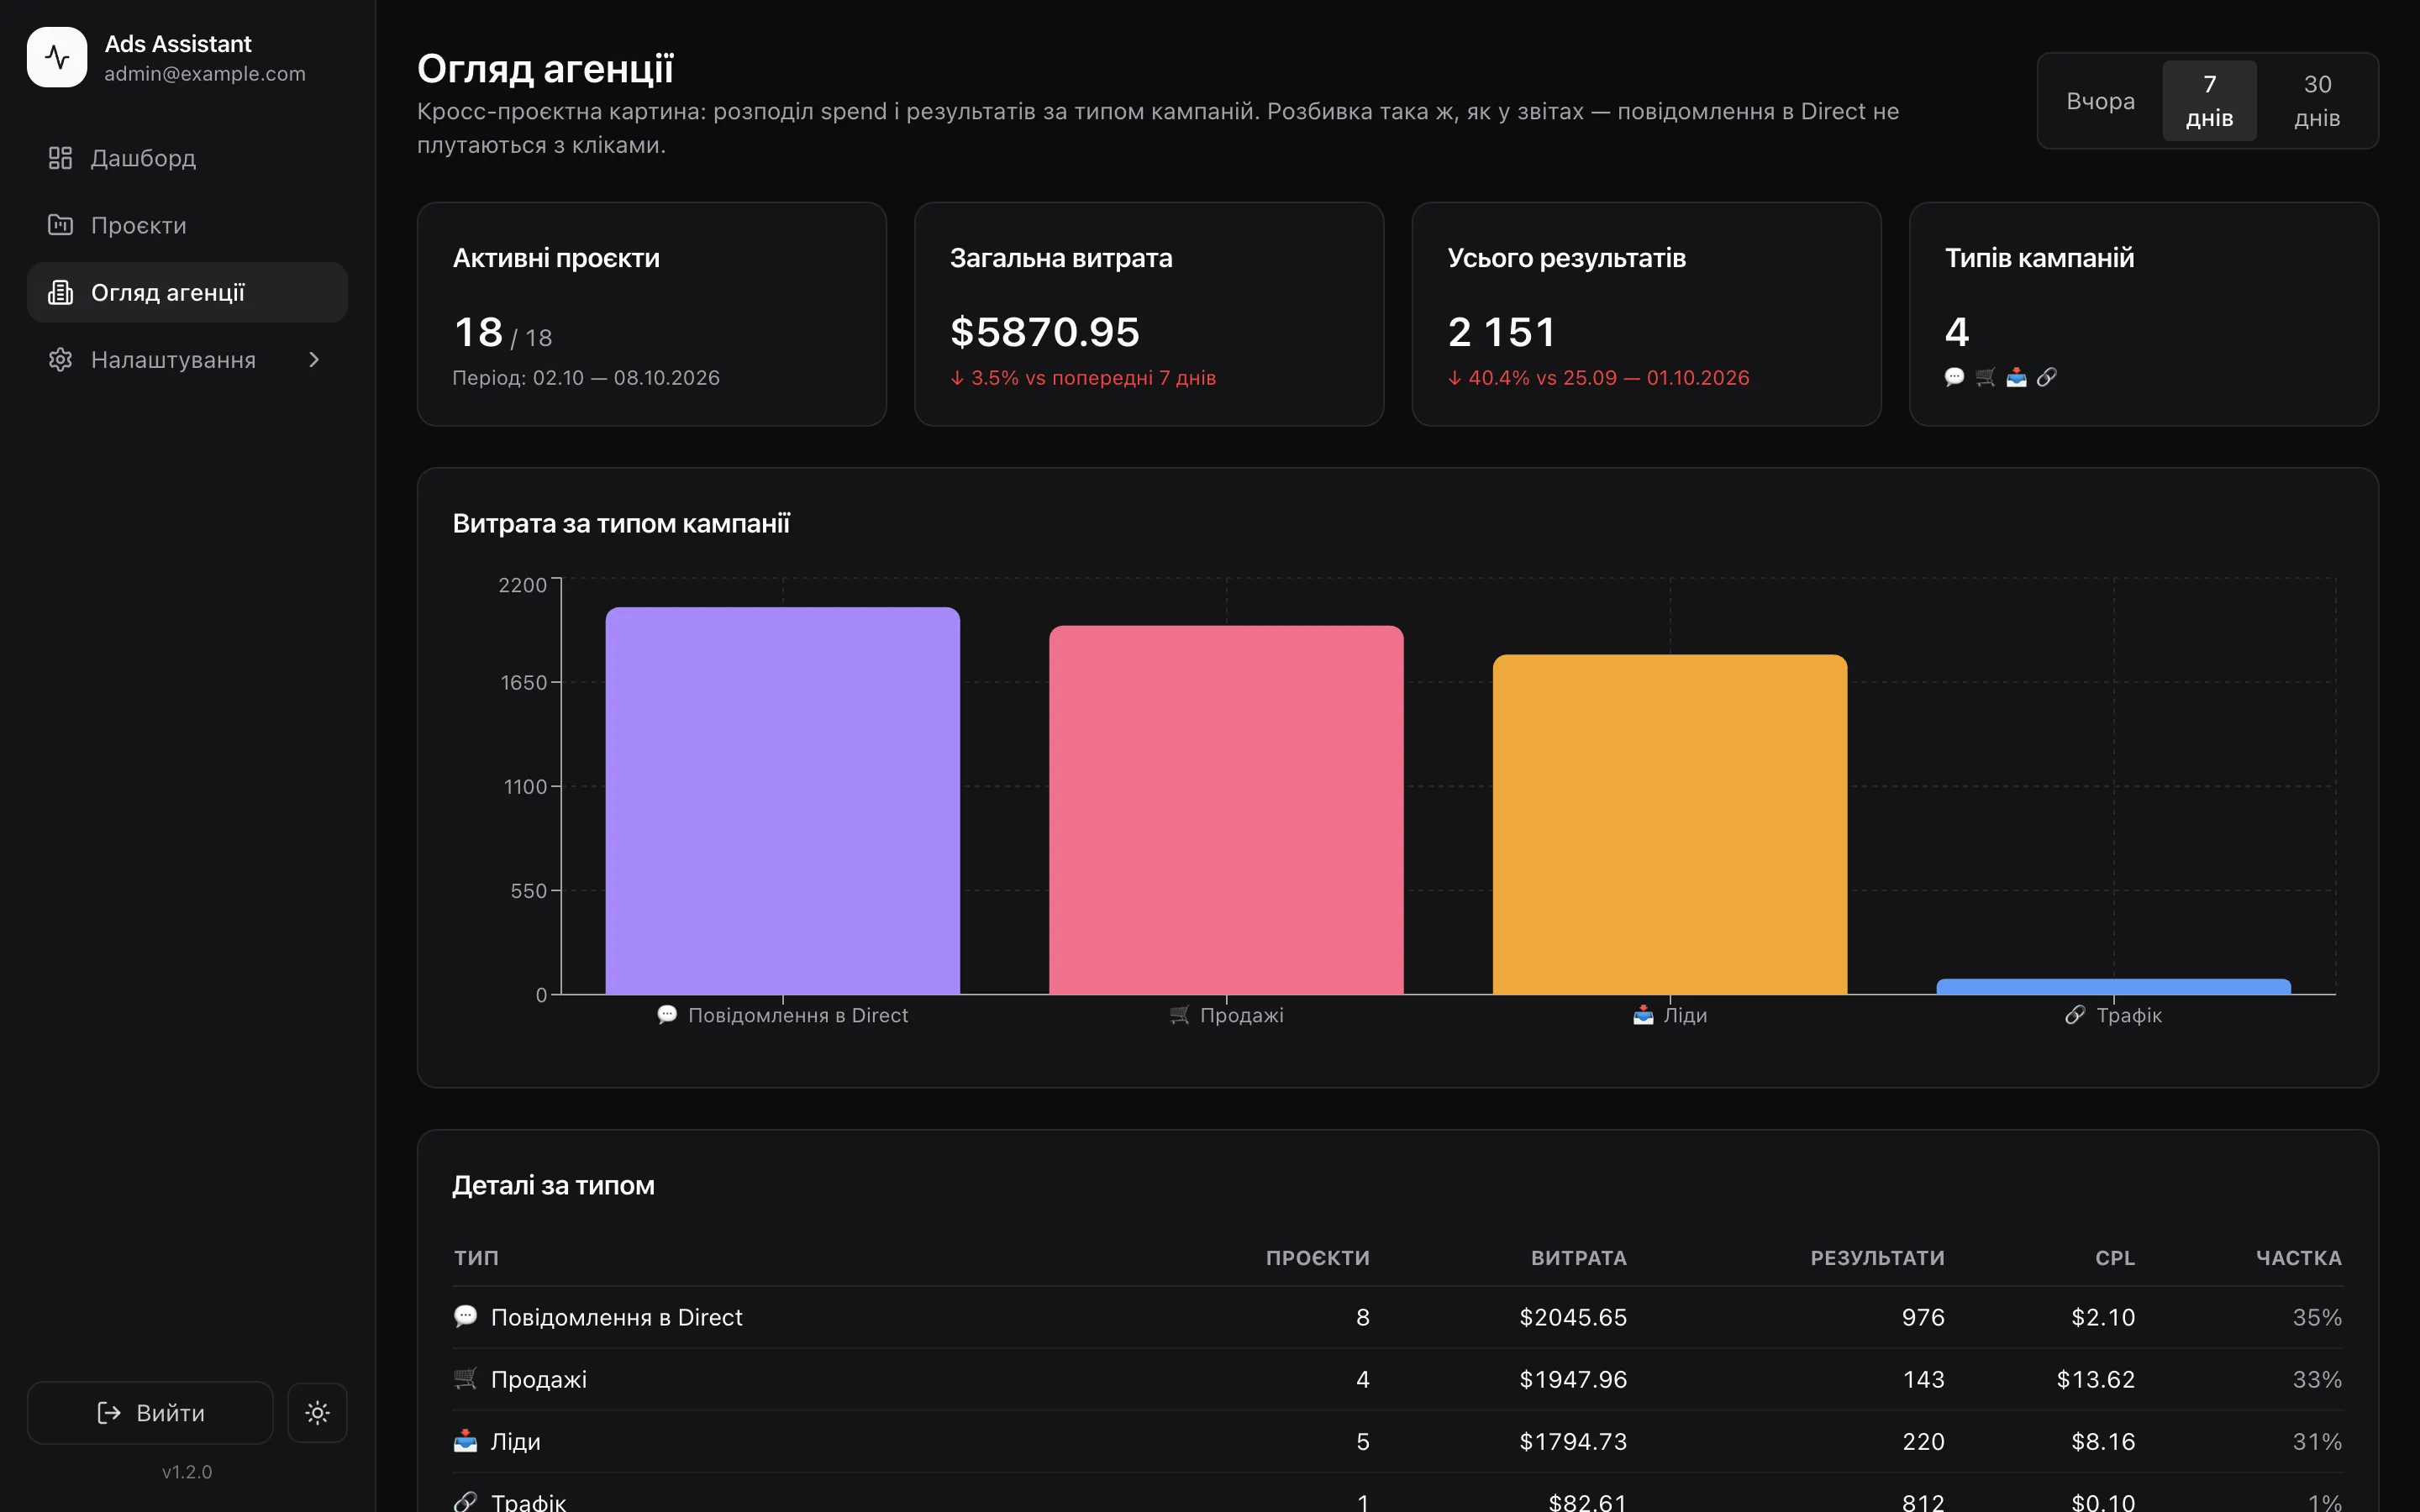Expand the Налаштування chevron arrow
Image resolution: width=2420 pixels, height=1512 pixels.
(314, 359)
